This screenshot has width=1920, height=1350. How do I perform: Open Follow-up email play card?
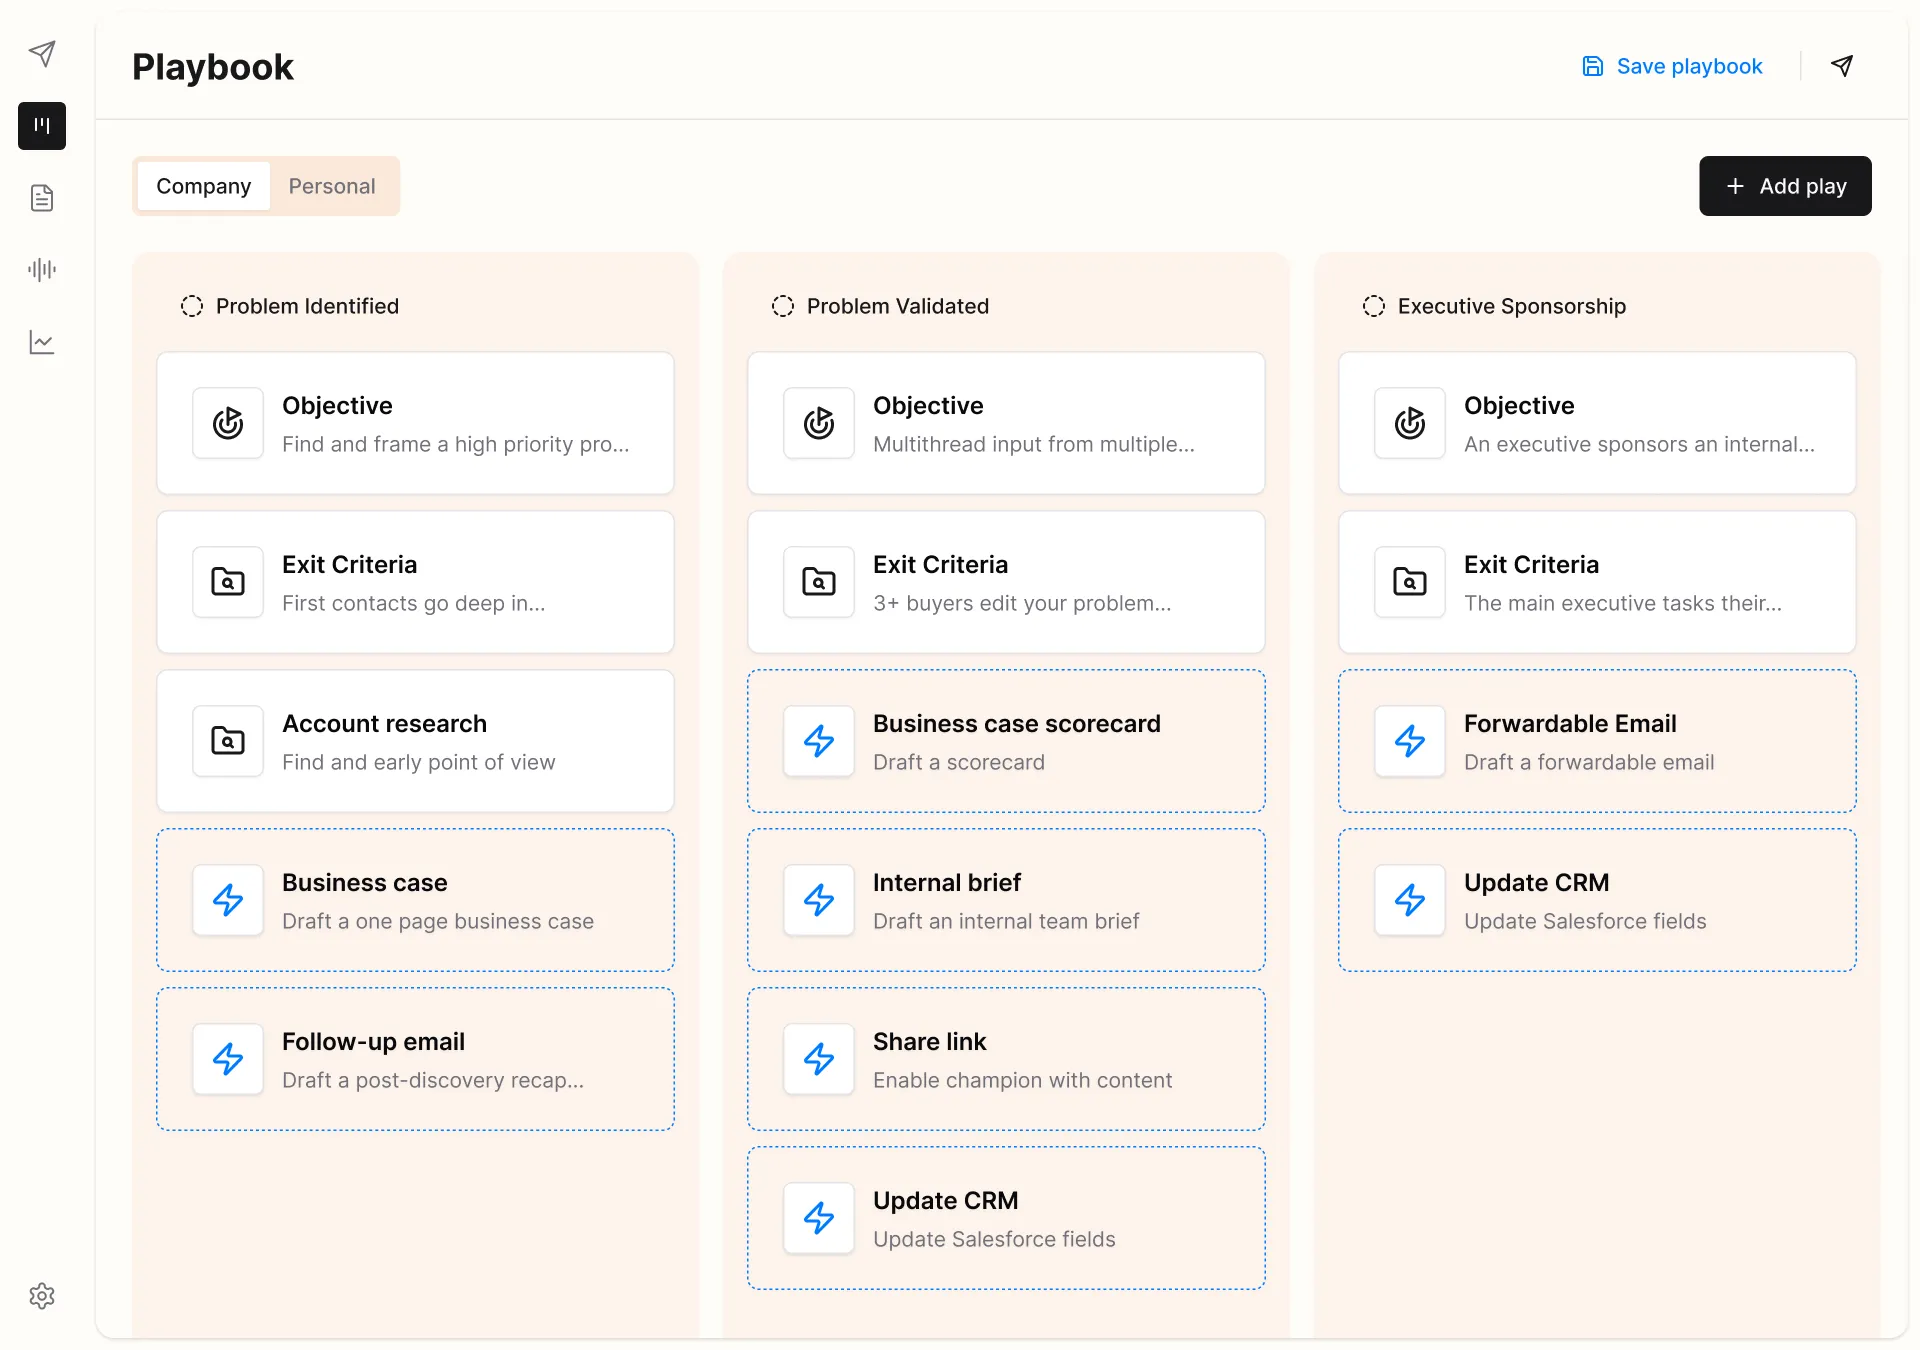pyautogui.click(x=415, y=1059)
